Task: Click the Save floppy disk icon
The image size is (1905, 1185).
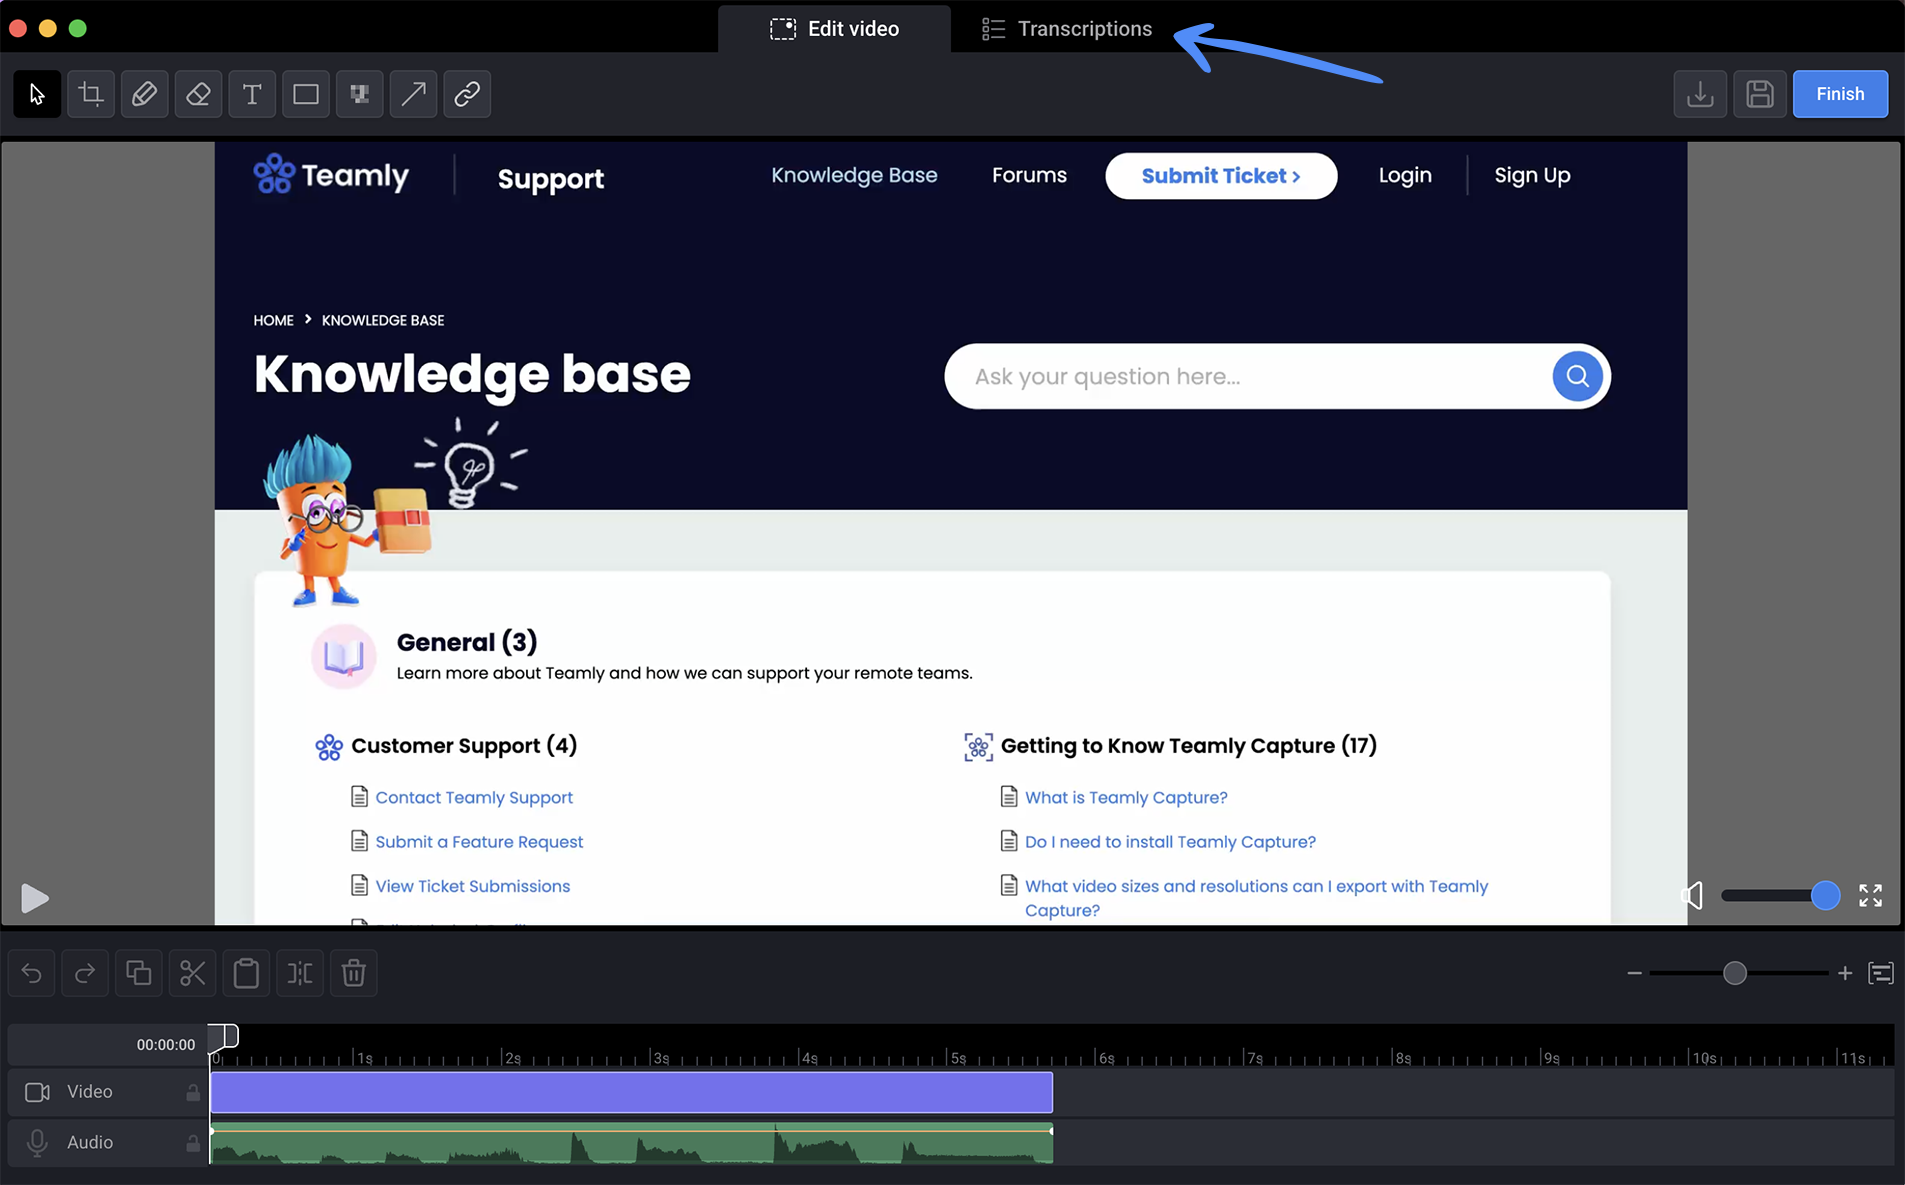Action: click(1760, 94)
